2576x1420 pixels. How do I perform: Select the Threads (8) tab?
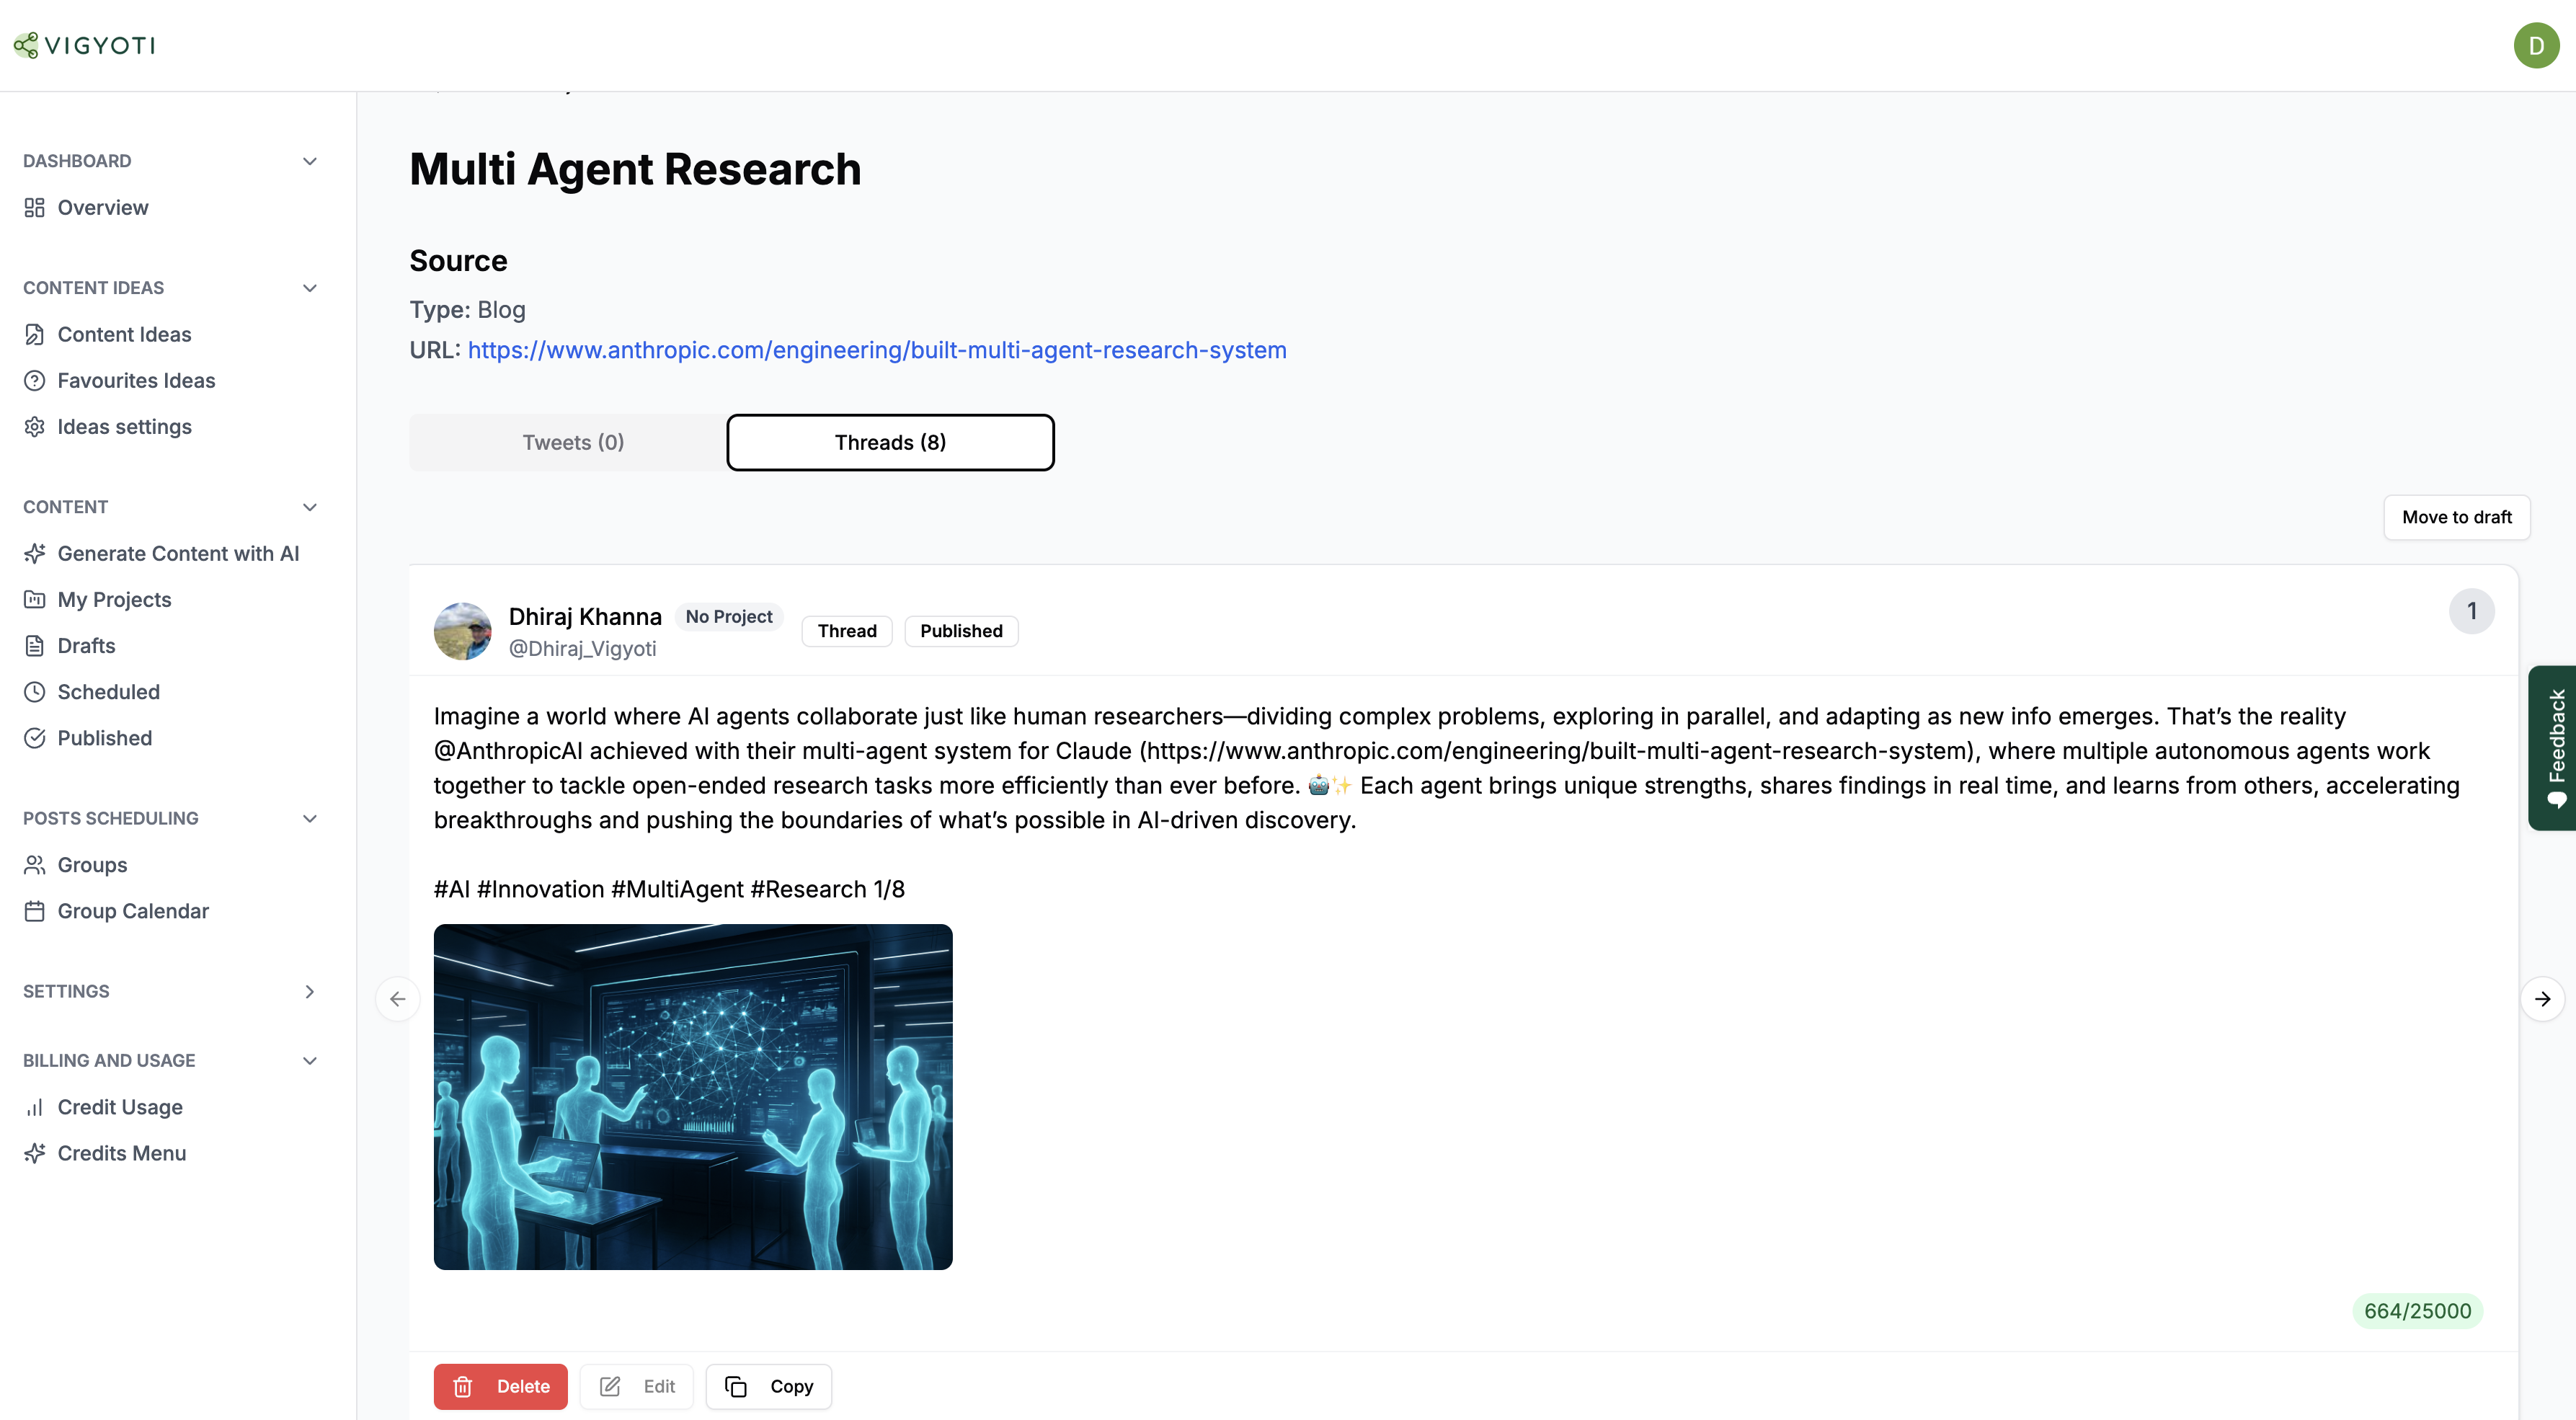pos(890,442)
